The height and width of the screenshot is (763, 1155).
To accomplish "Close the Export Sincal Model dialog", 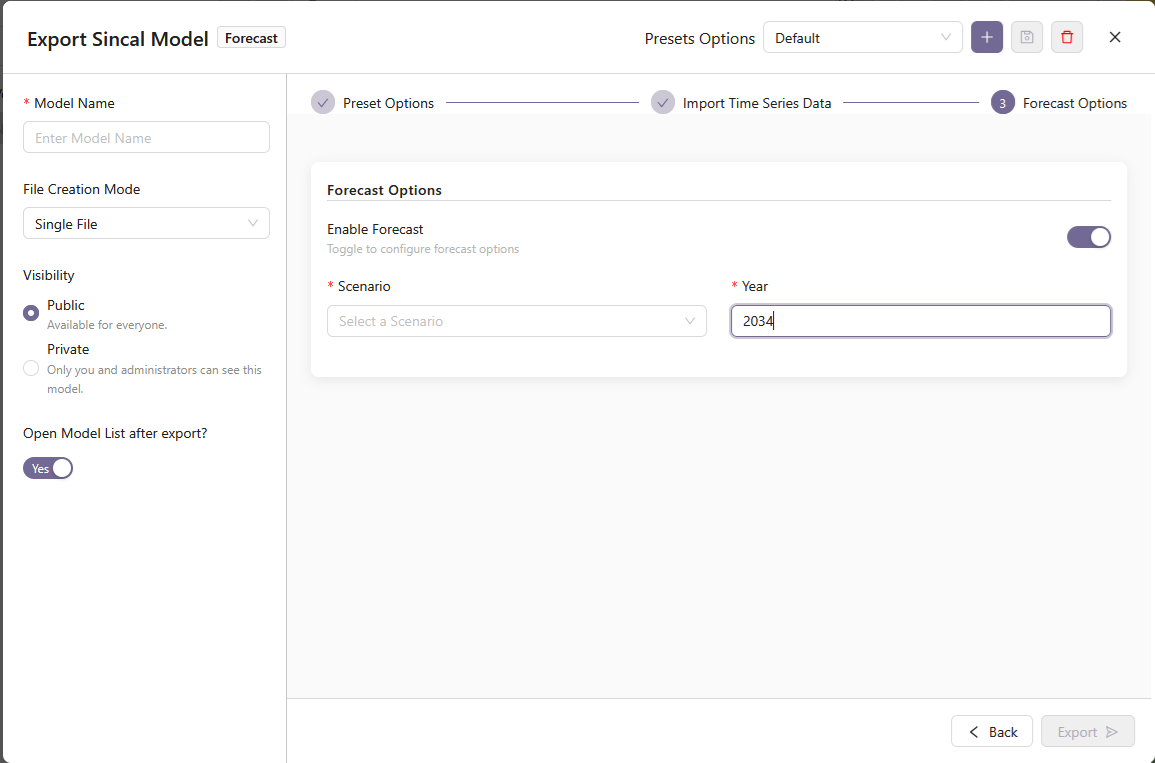I will (1114, 38).
